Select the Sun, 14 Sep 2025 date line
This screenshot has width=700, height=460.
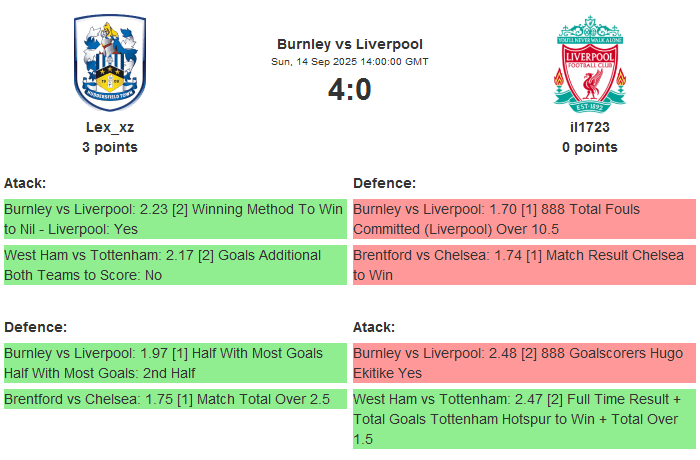pyautogui.click(x=350, y=62)
